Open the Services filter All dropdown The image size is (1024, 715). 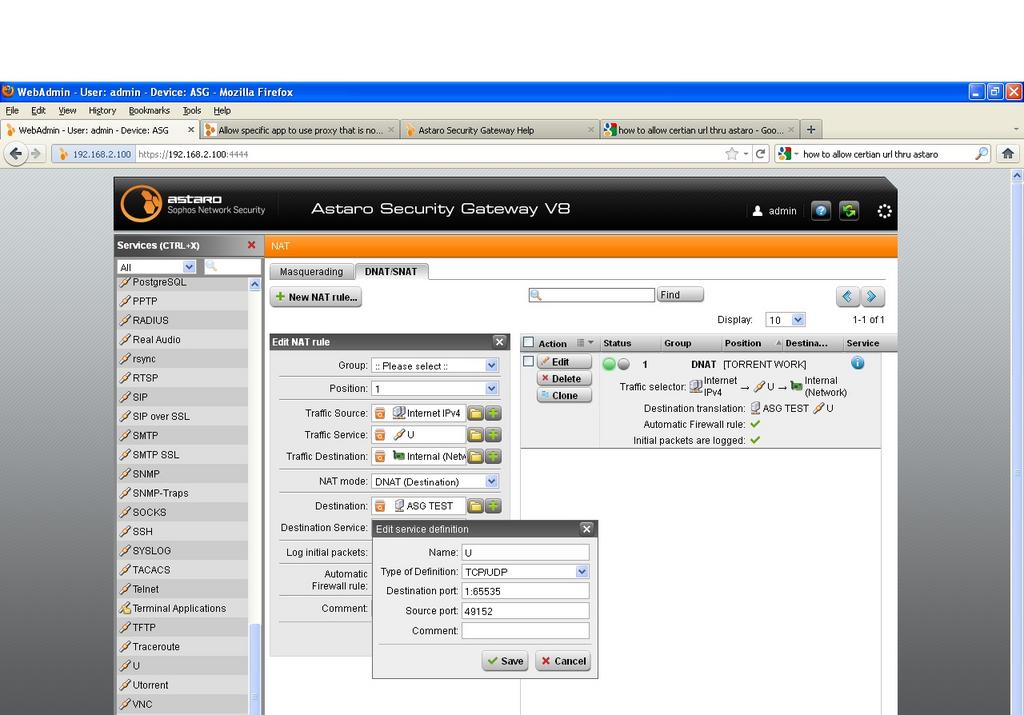tap(189, 266)
